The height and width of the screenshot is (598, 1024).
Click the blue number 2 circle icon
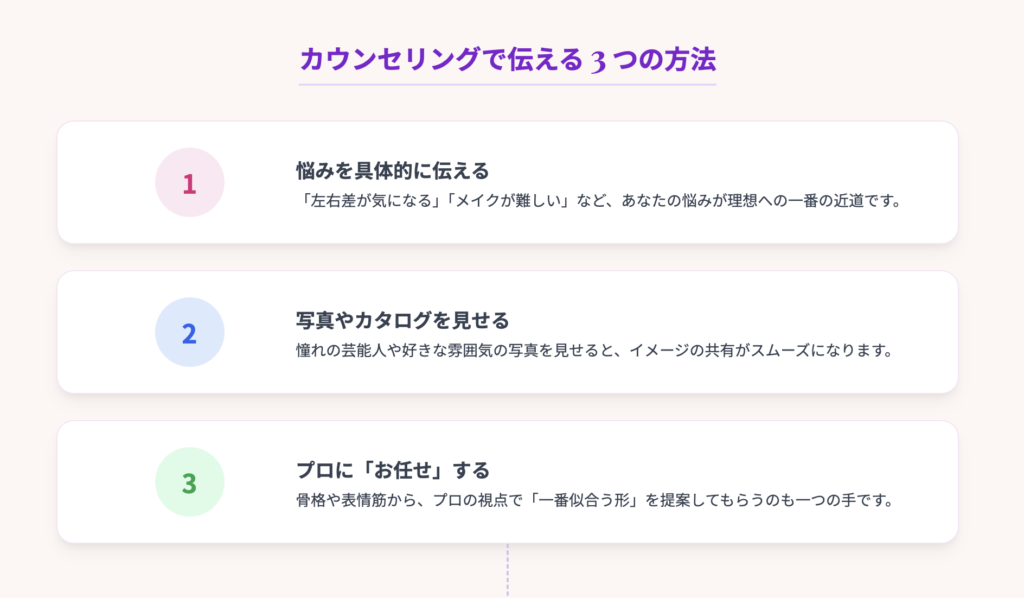coord(189,332)
